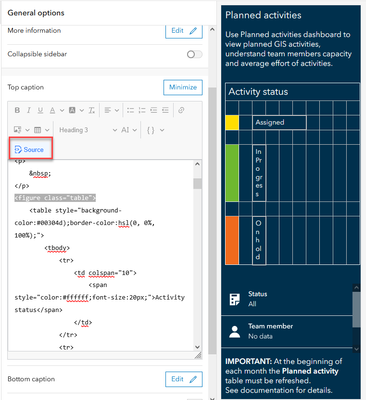Image resolution: width=366 pixels, height=400 pixels.
Task: Click the text alignment icon
Action: tap(107, 110)
